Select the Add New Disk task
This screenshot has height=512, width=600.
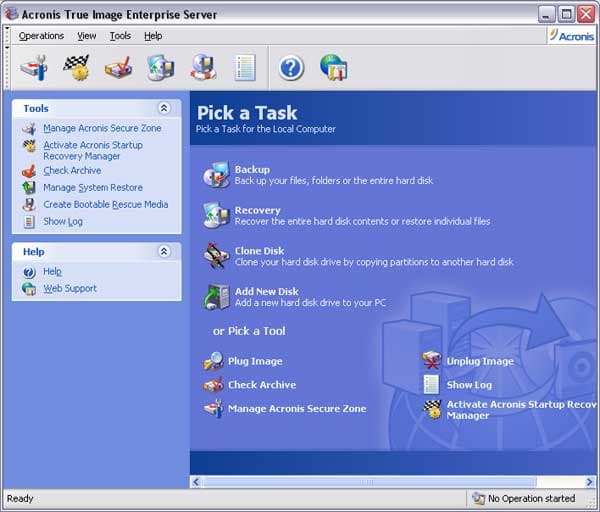[x=267, y=292]
